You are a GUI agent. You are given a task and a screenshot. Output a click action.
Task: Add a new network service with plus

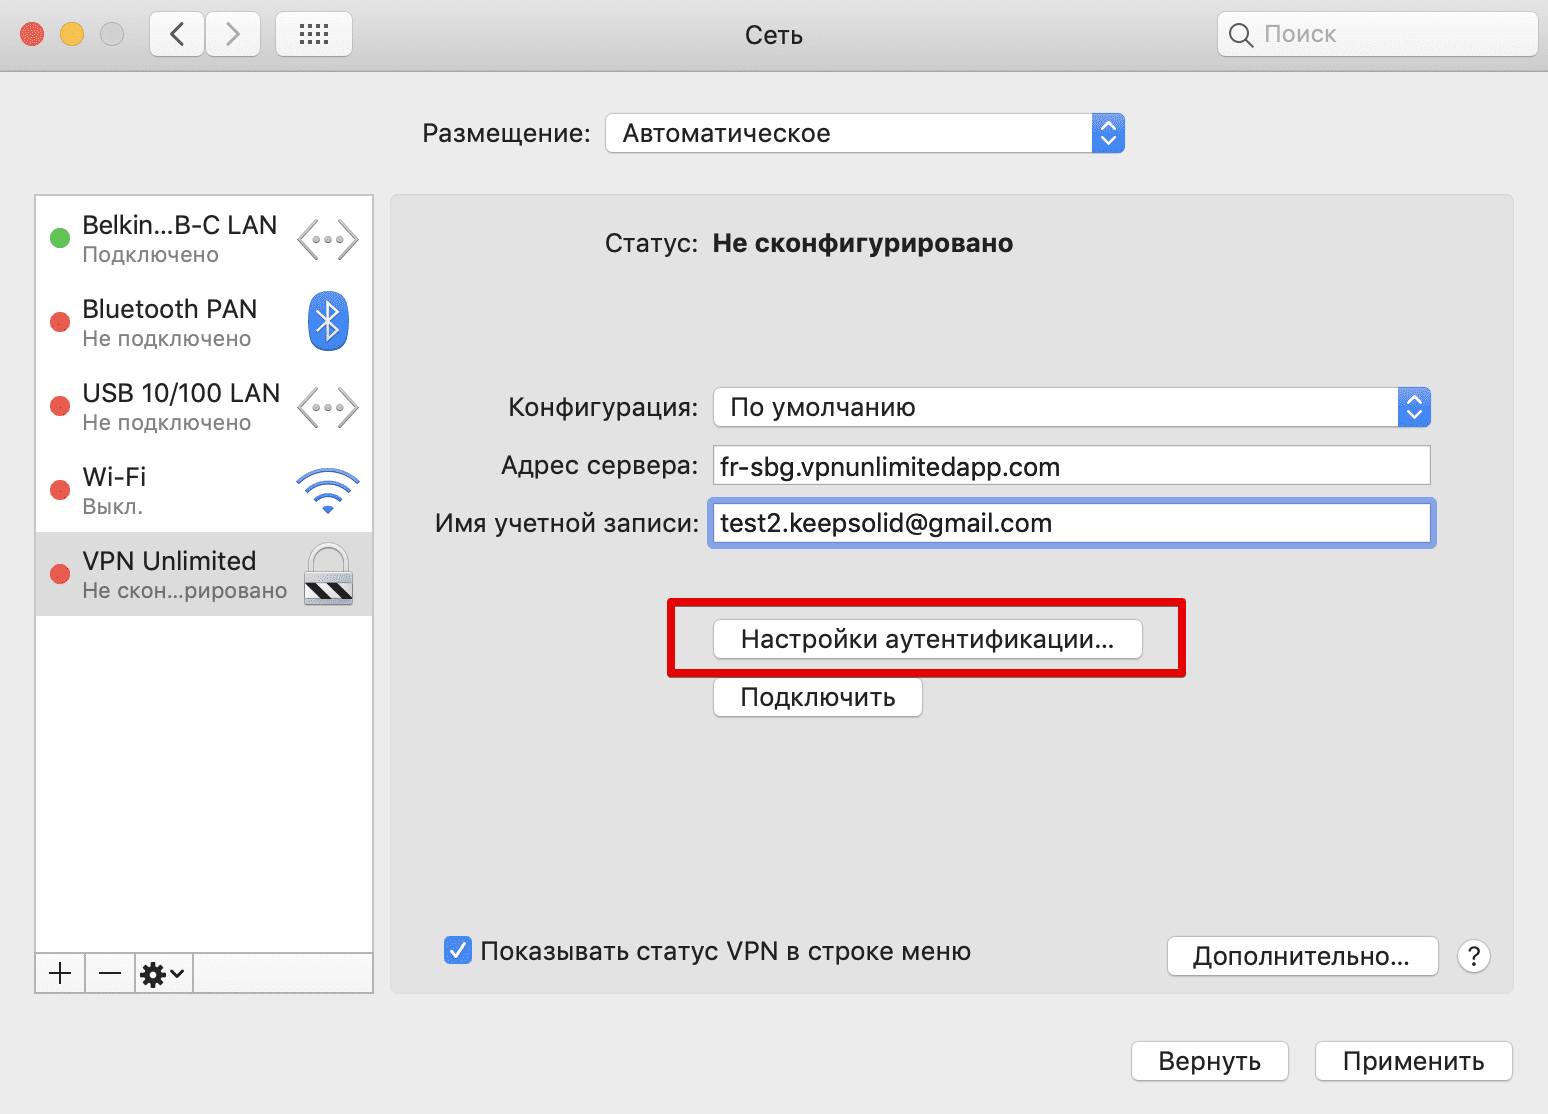[x=60, y=973]
